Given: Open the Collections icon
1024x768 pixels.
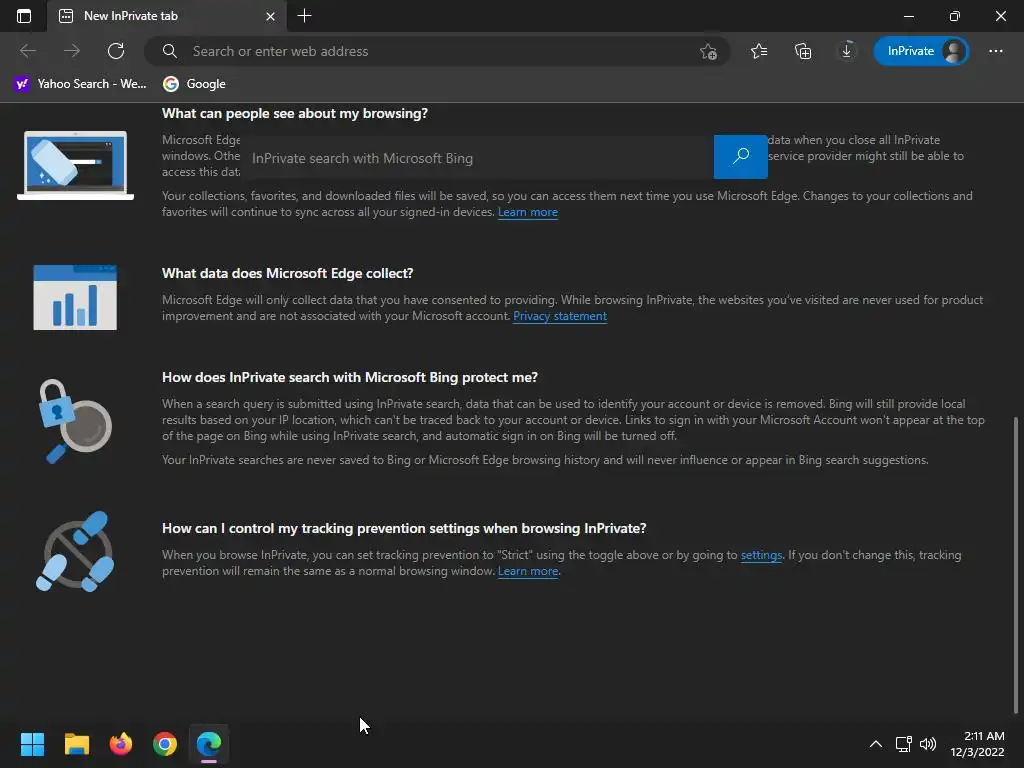Looking at the screenshot, I should coord(803,51).
